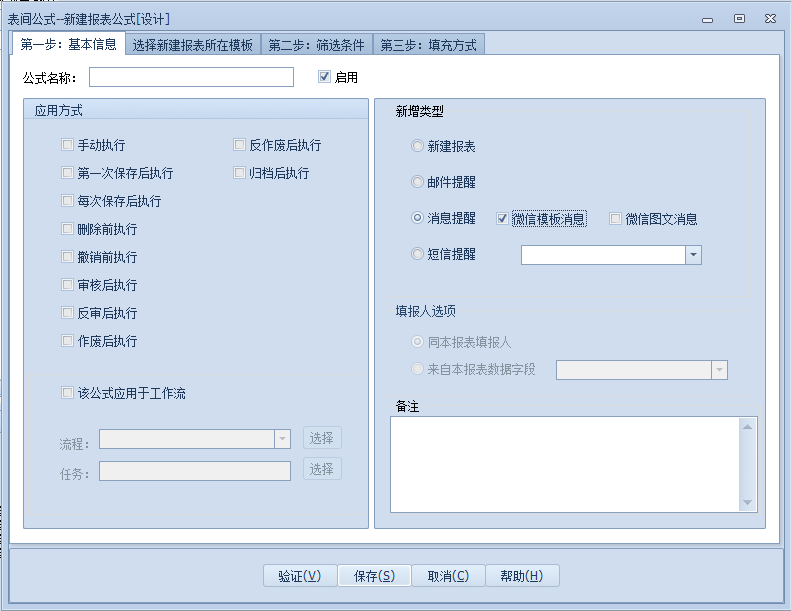Choose the 短信提醒 radio option

pyautogui.click(x=418, y=254)
